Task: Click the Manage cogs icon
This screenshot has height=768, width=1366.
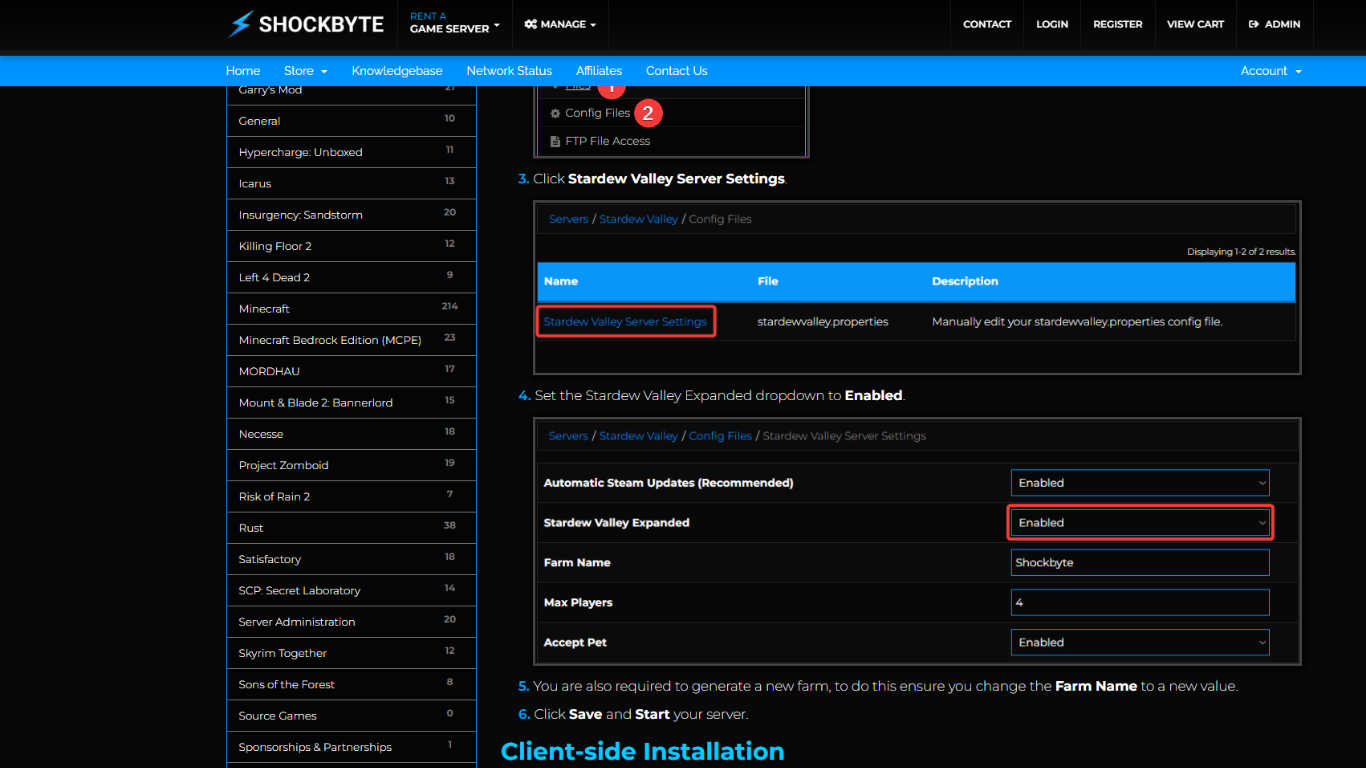Action: tap(530, 24)
